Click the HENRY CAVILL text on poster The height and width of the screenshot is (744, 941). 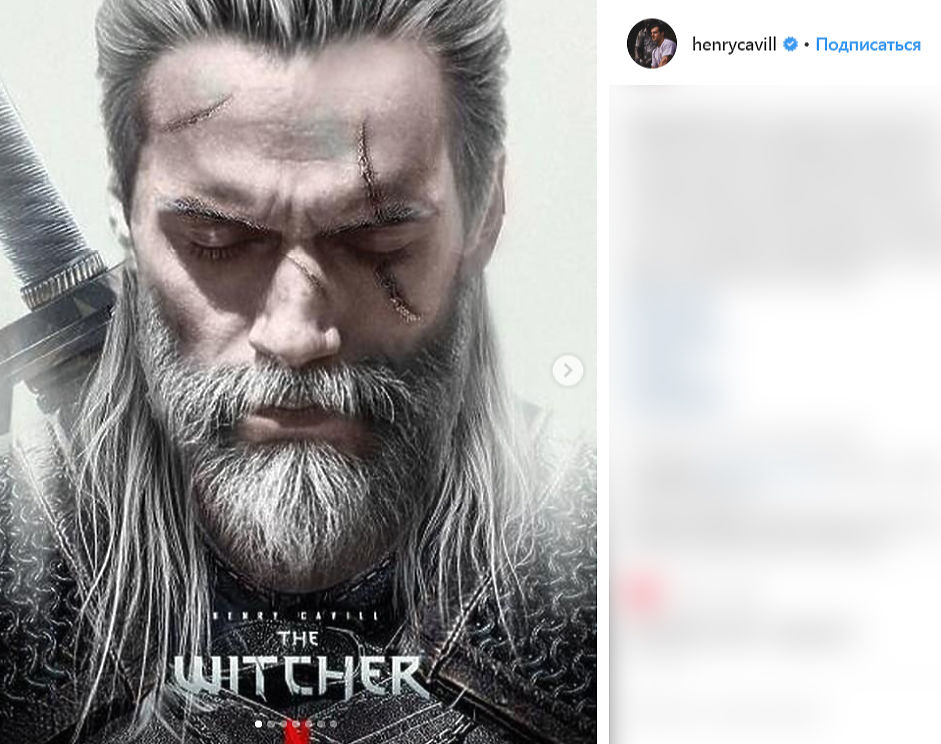click(297, 615)
